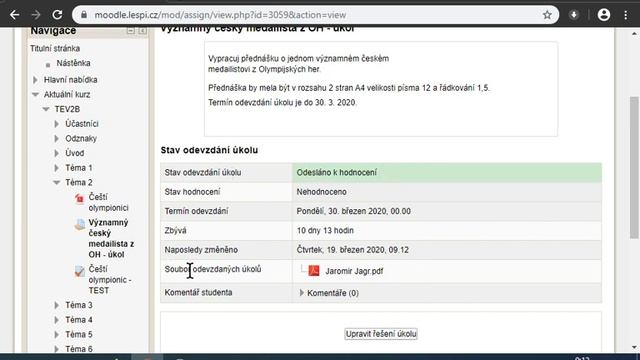Expand Hlavní nabídka tree node
The height and width of the screenshot is (360, 640).
35,80
